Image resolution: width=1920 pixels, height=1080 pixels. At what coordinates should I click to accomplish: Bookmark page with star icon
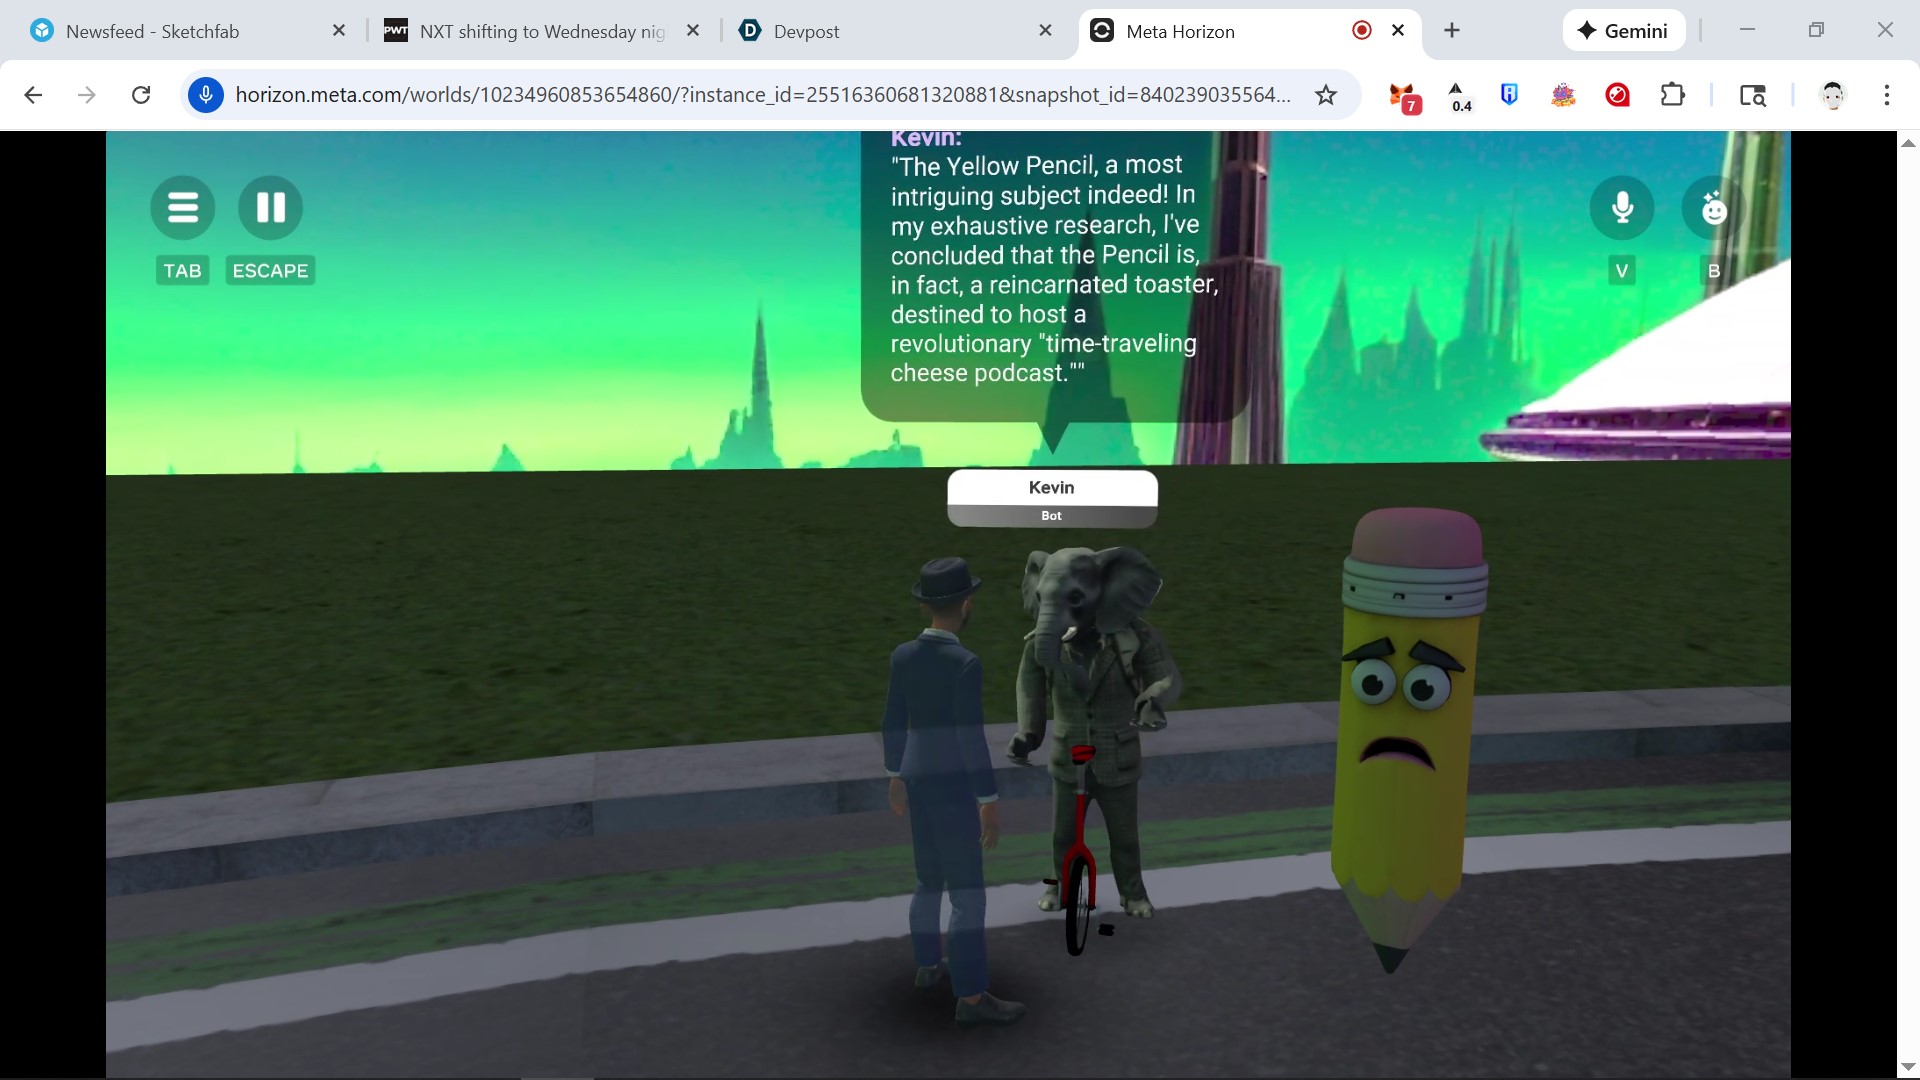tap(1325, 95)
